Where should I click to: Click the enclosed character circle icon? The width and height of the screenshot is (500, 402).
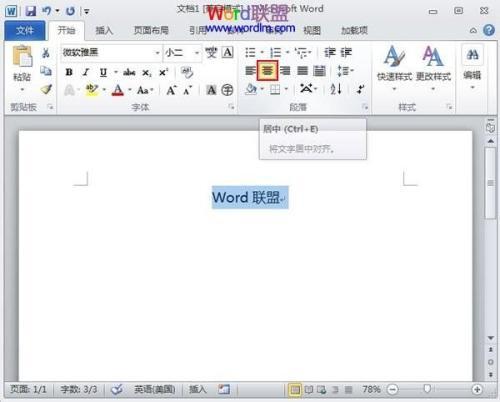[x=227, y=90]
